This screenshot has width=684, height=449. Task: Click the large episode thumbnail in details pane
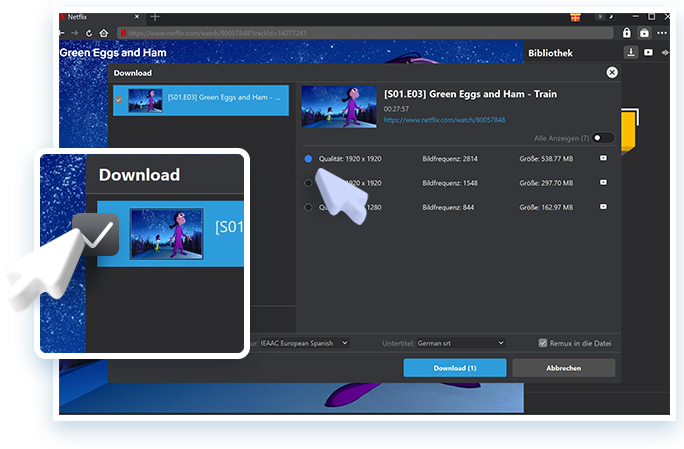coord(339,106)
